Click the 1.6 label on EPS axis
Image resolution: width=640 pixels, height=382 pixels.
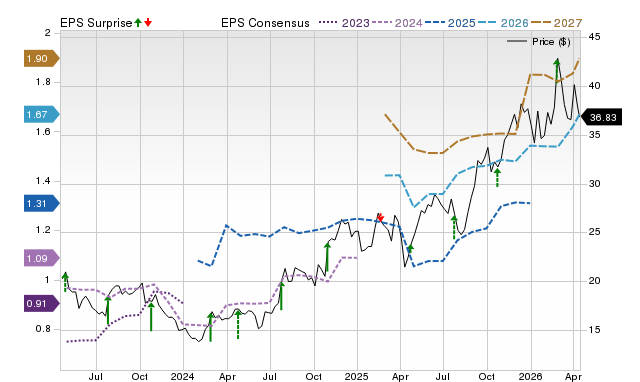click(43, 131)
